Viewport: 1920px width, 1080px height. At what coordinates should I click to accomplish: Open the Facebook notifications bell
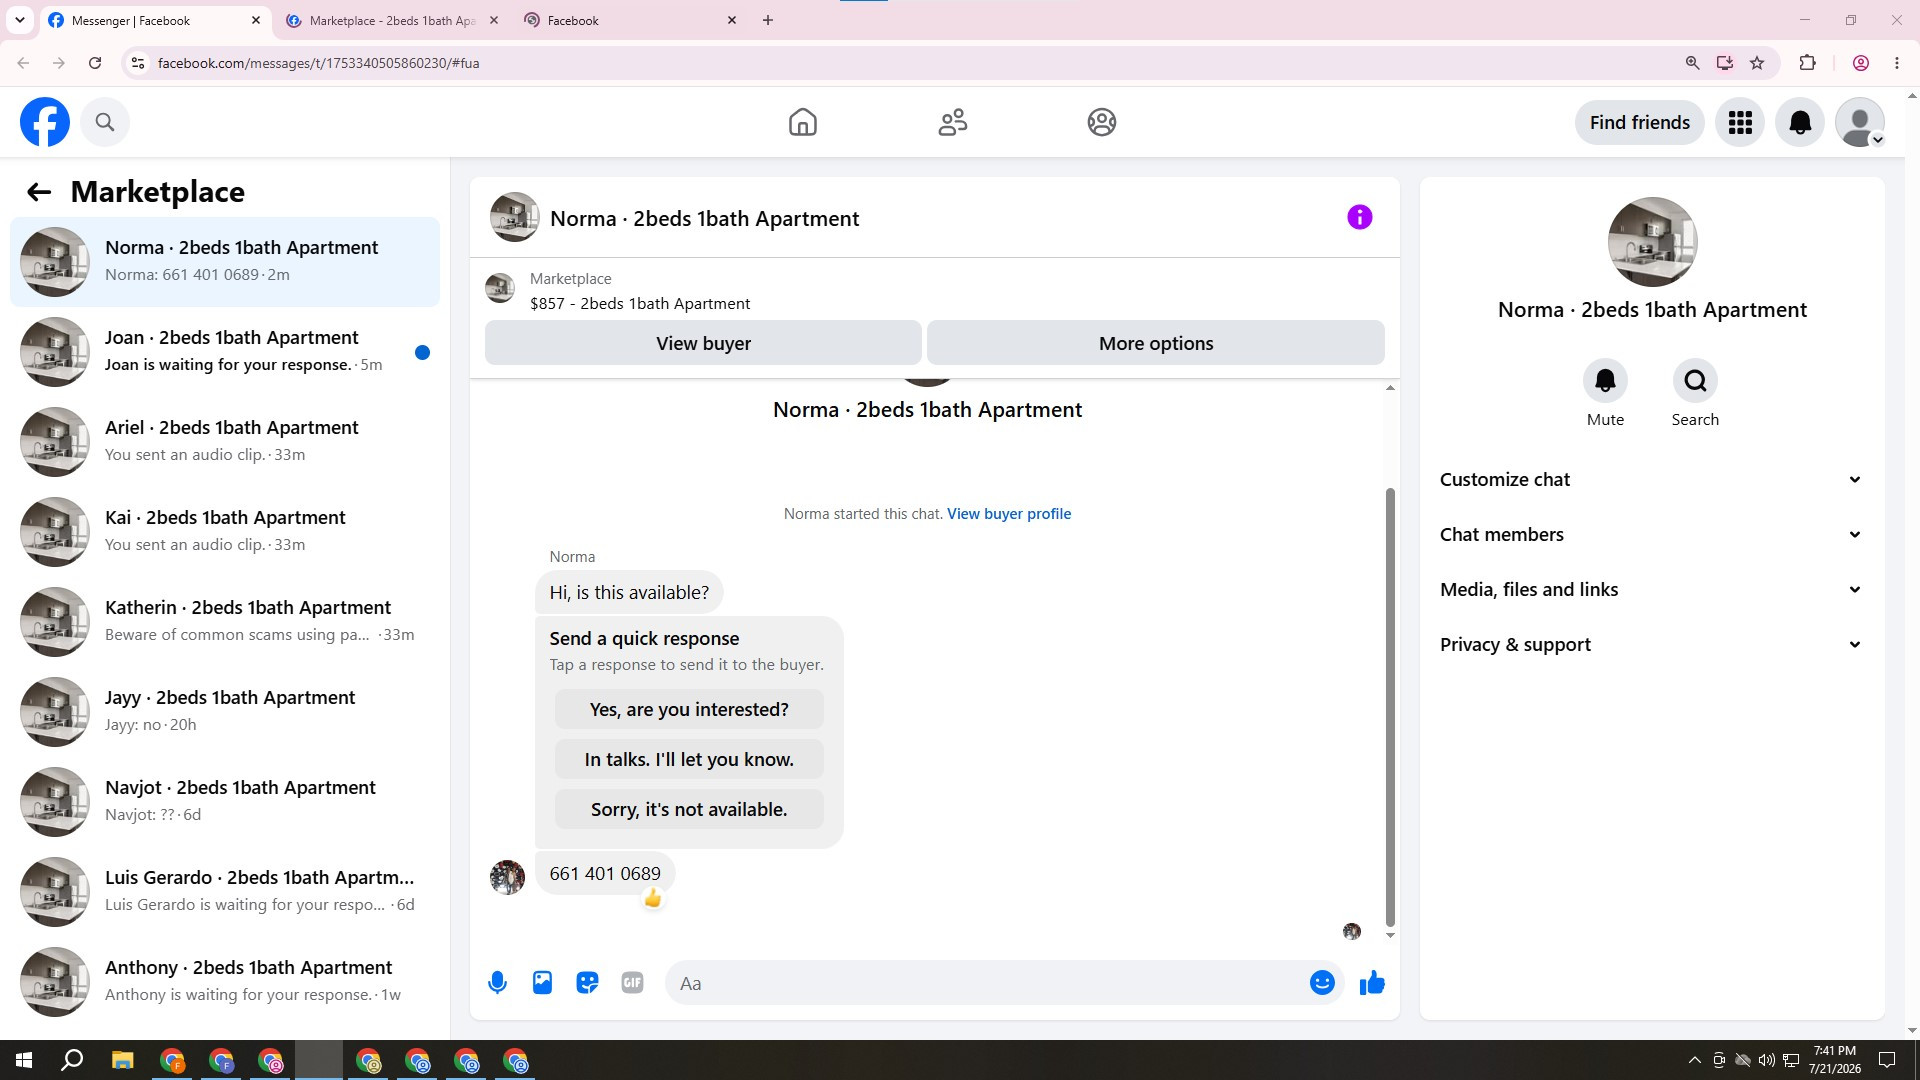(1800, 122)
